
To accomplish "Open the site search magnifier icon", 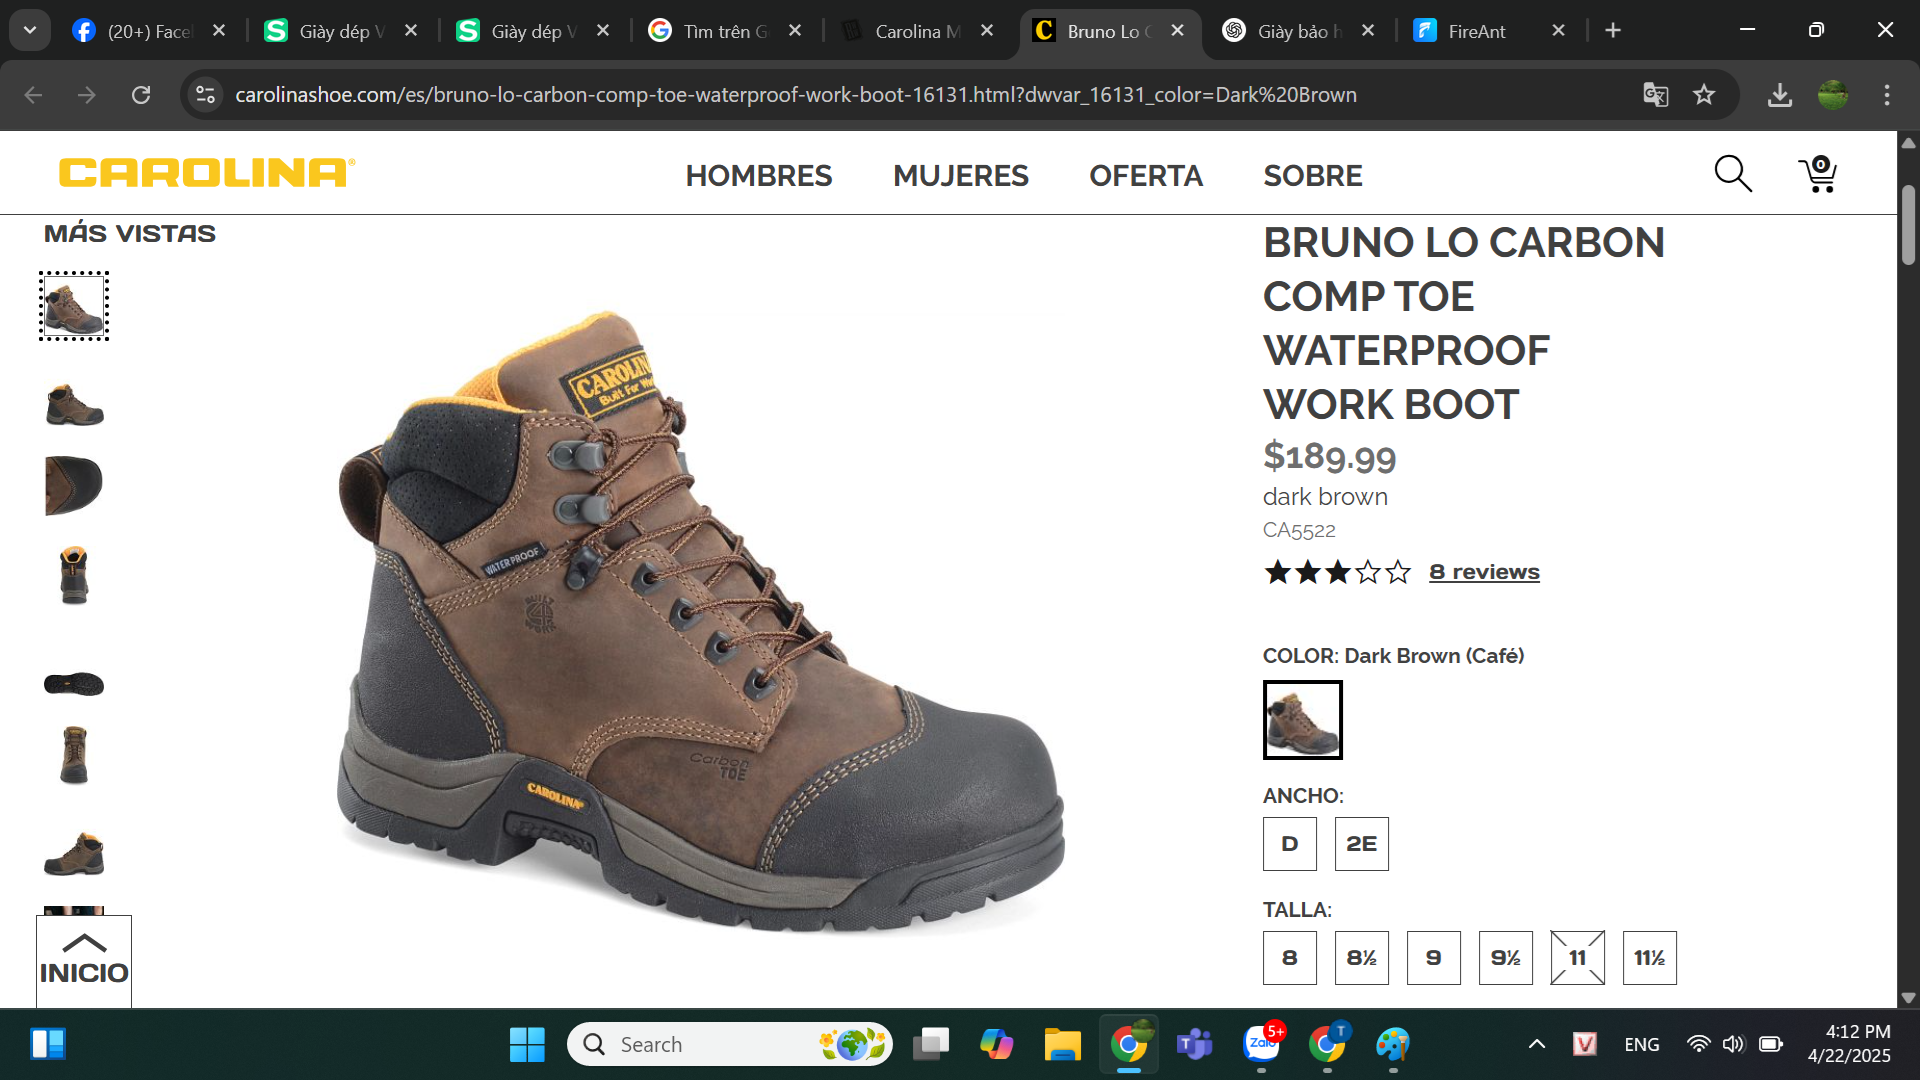I will click(x=1733, y=174).
